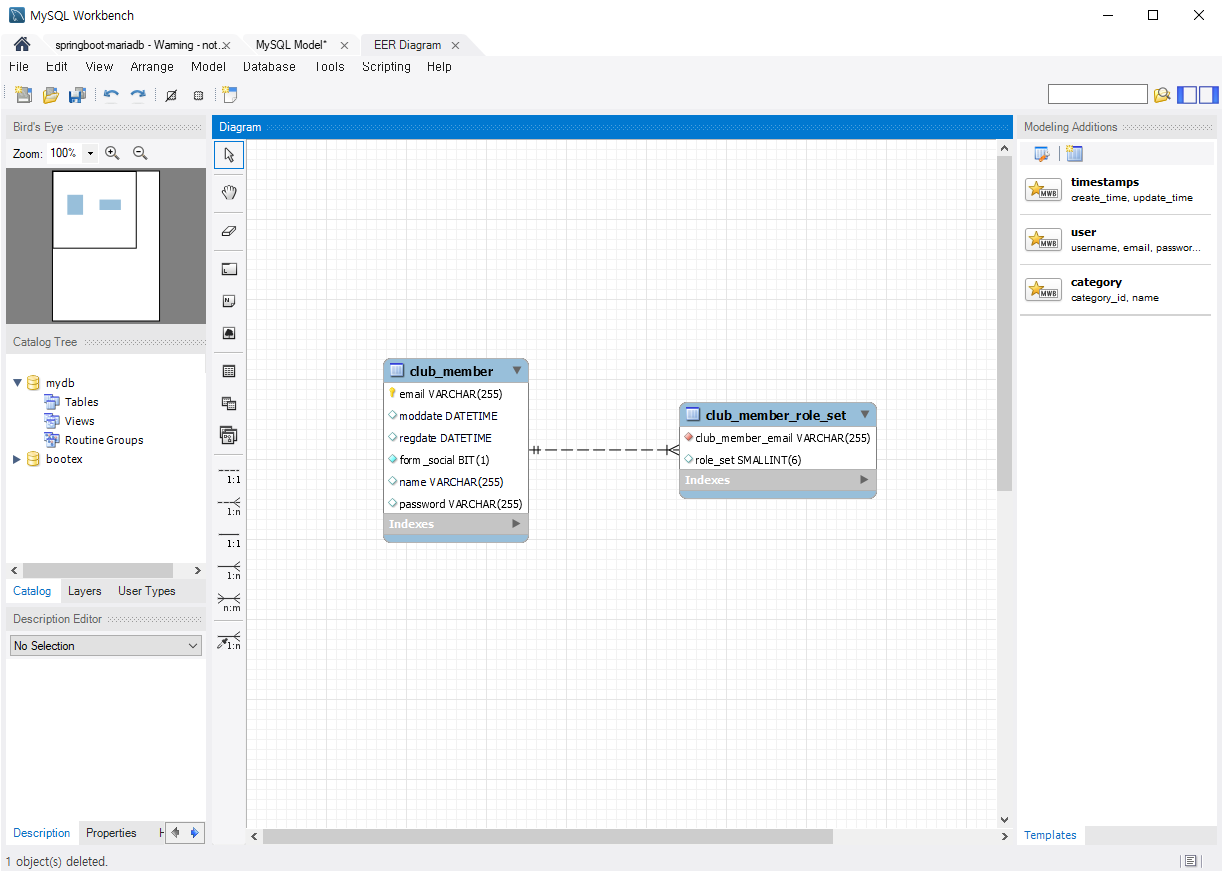Open the File menu
The image size is (1223, 872).
point(19,67)
